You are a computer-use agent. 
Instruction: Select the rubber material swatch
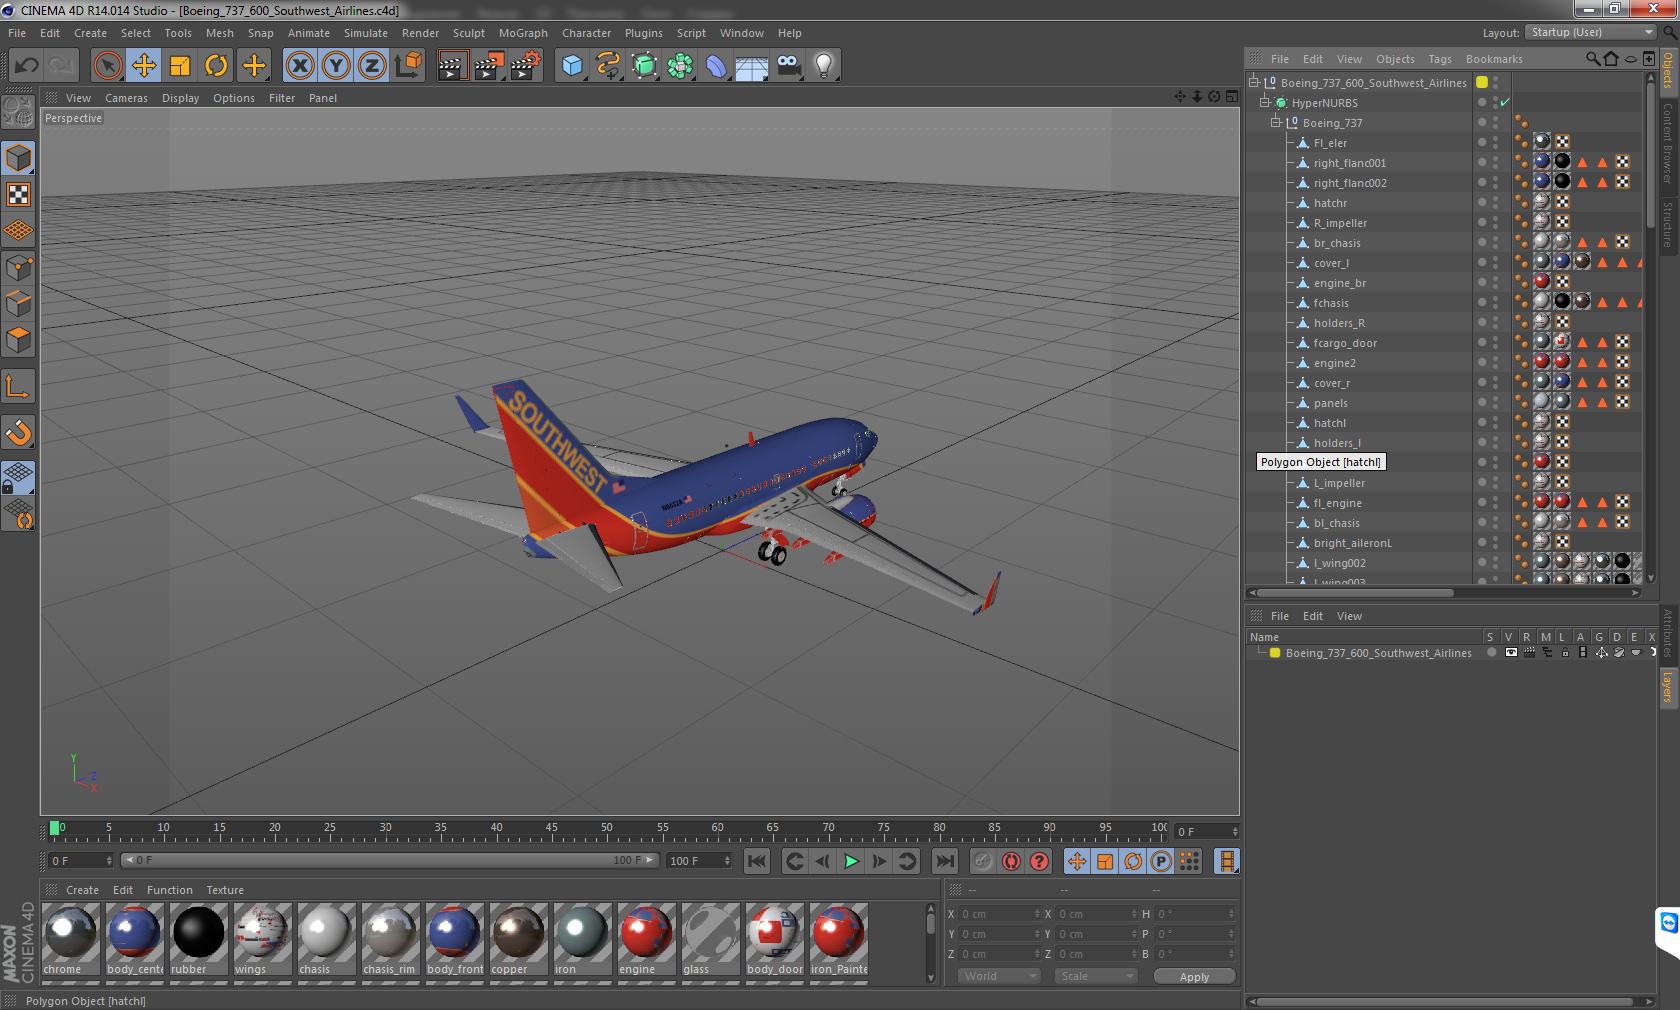(199, 939)
